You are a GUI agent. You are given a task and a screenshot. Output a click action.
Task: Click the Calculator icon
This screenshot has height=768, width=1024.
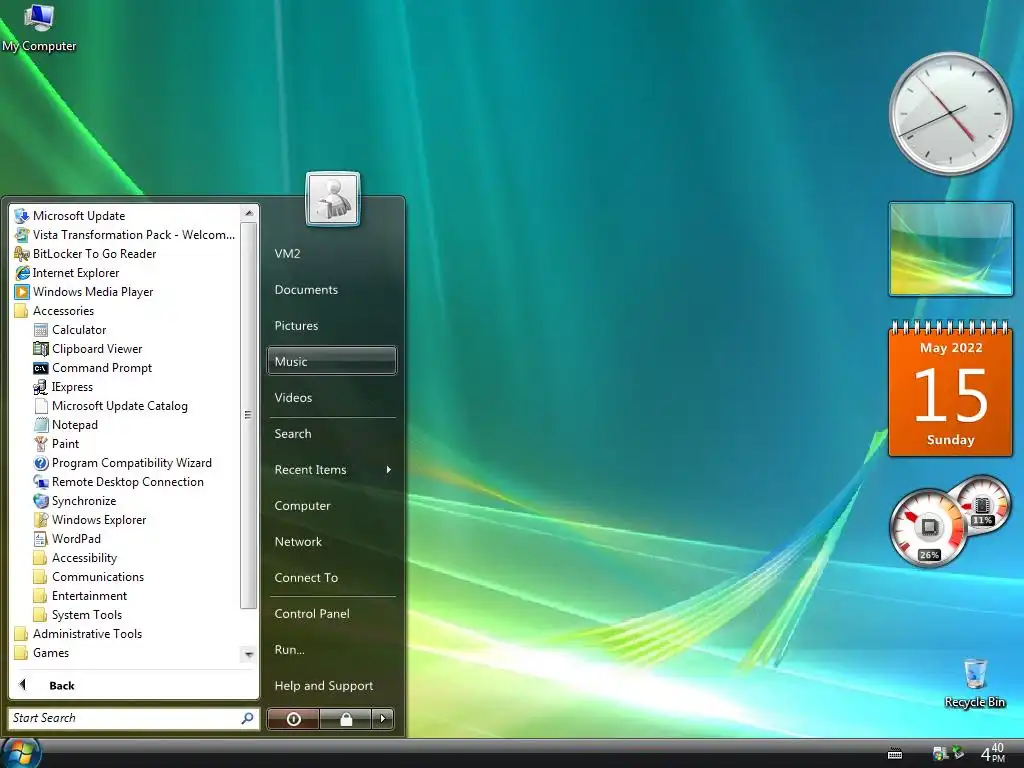[40, 330]
